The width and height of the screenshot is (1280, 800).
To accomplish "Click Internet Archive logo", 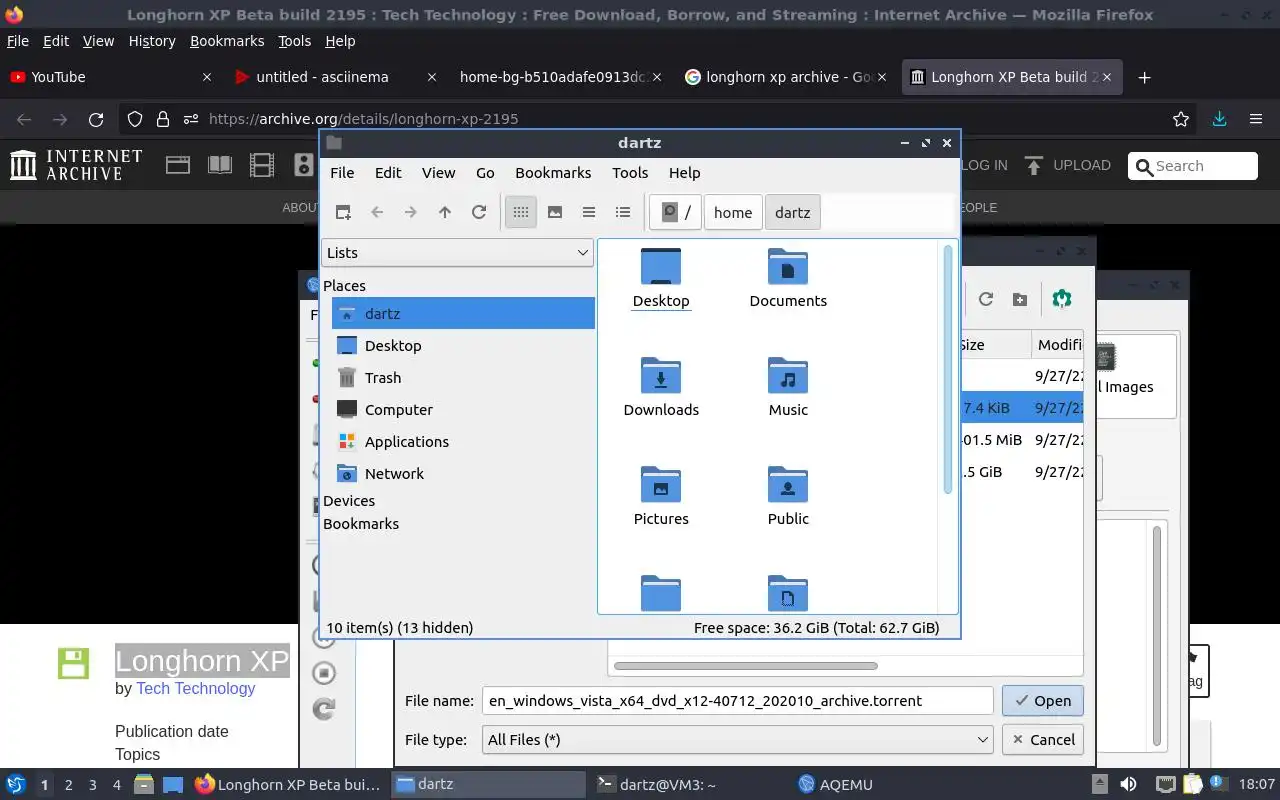I will (x=76, y=165).
